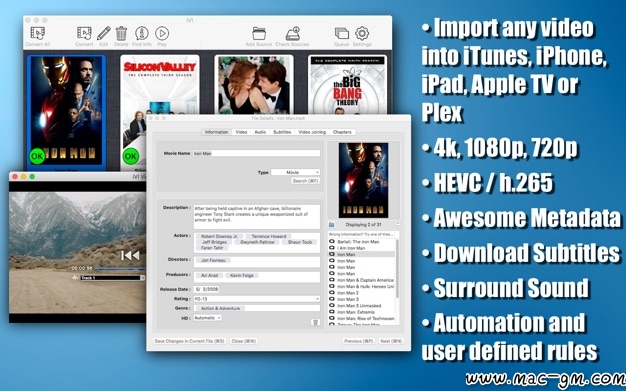
Task: Switch to the Video Joining tab
Action: 312,132
